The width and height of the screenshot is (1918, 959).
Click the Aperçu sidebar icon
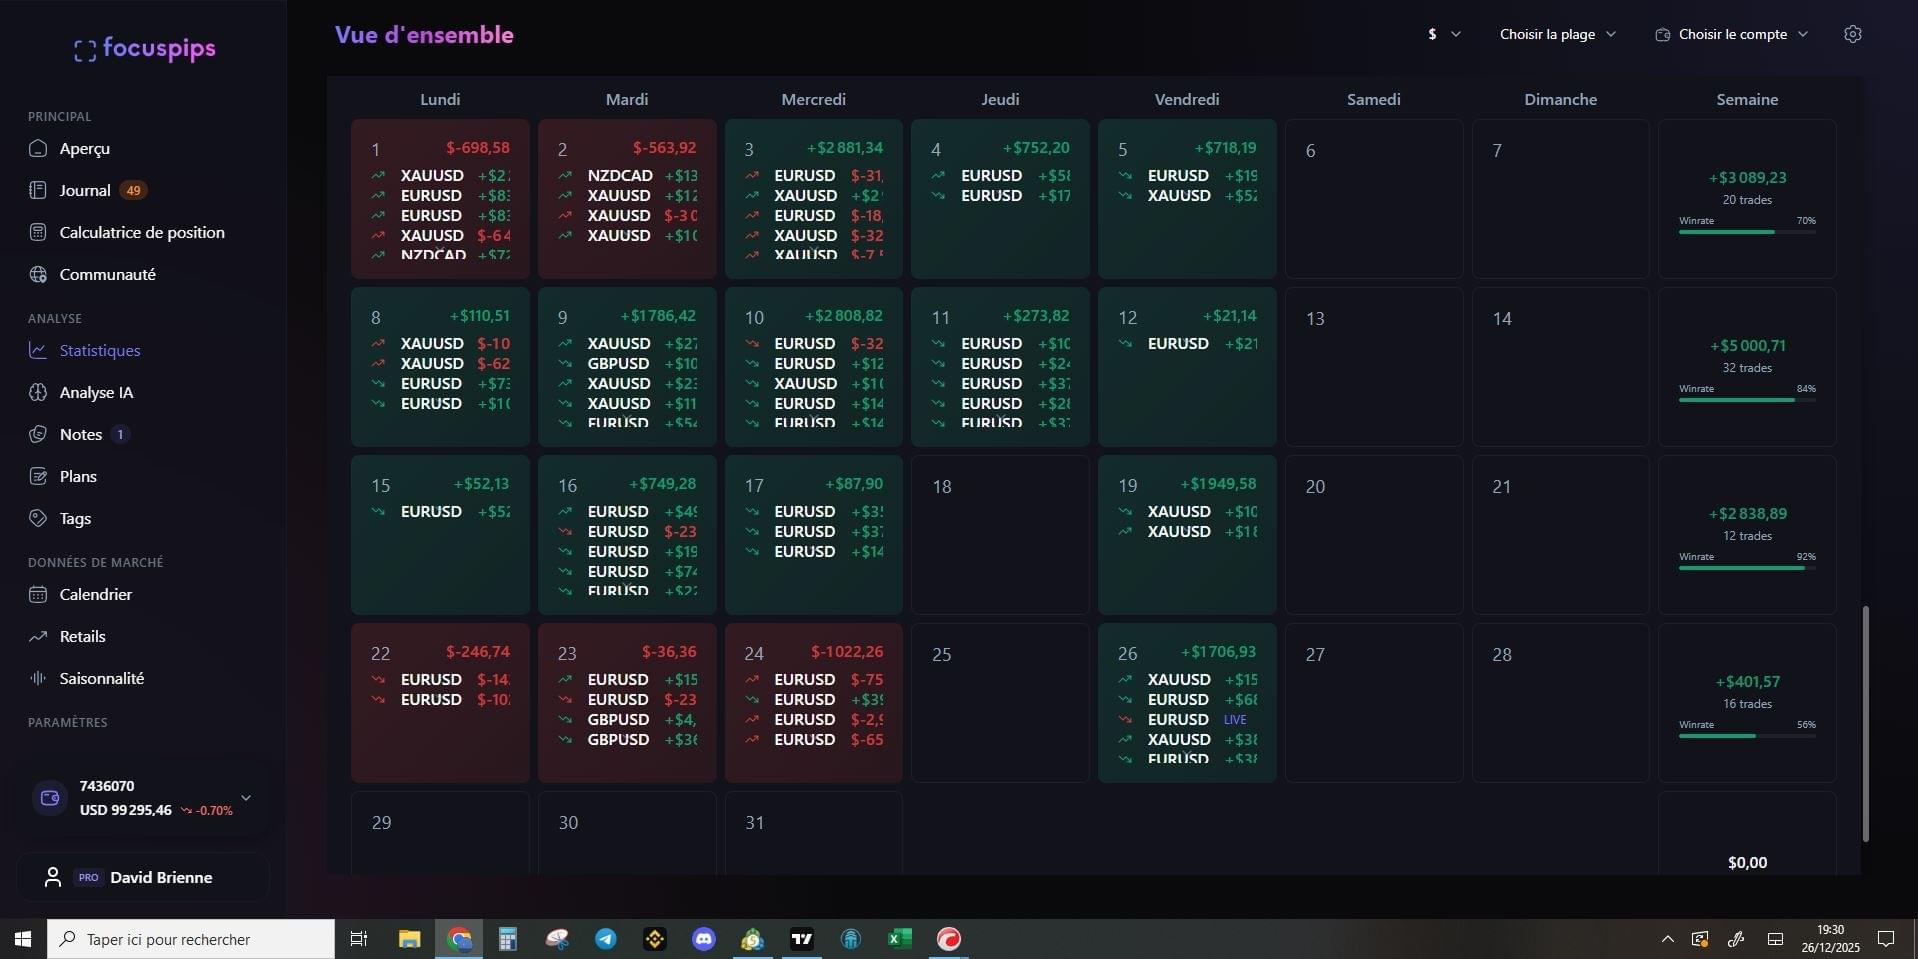38,149
